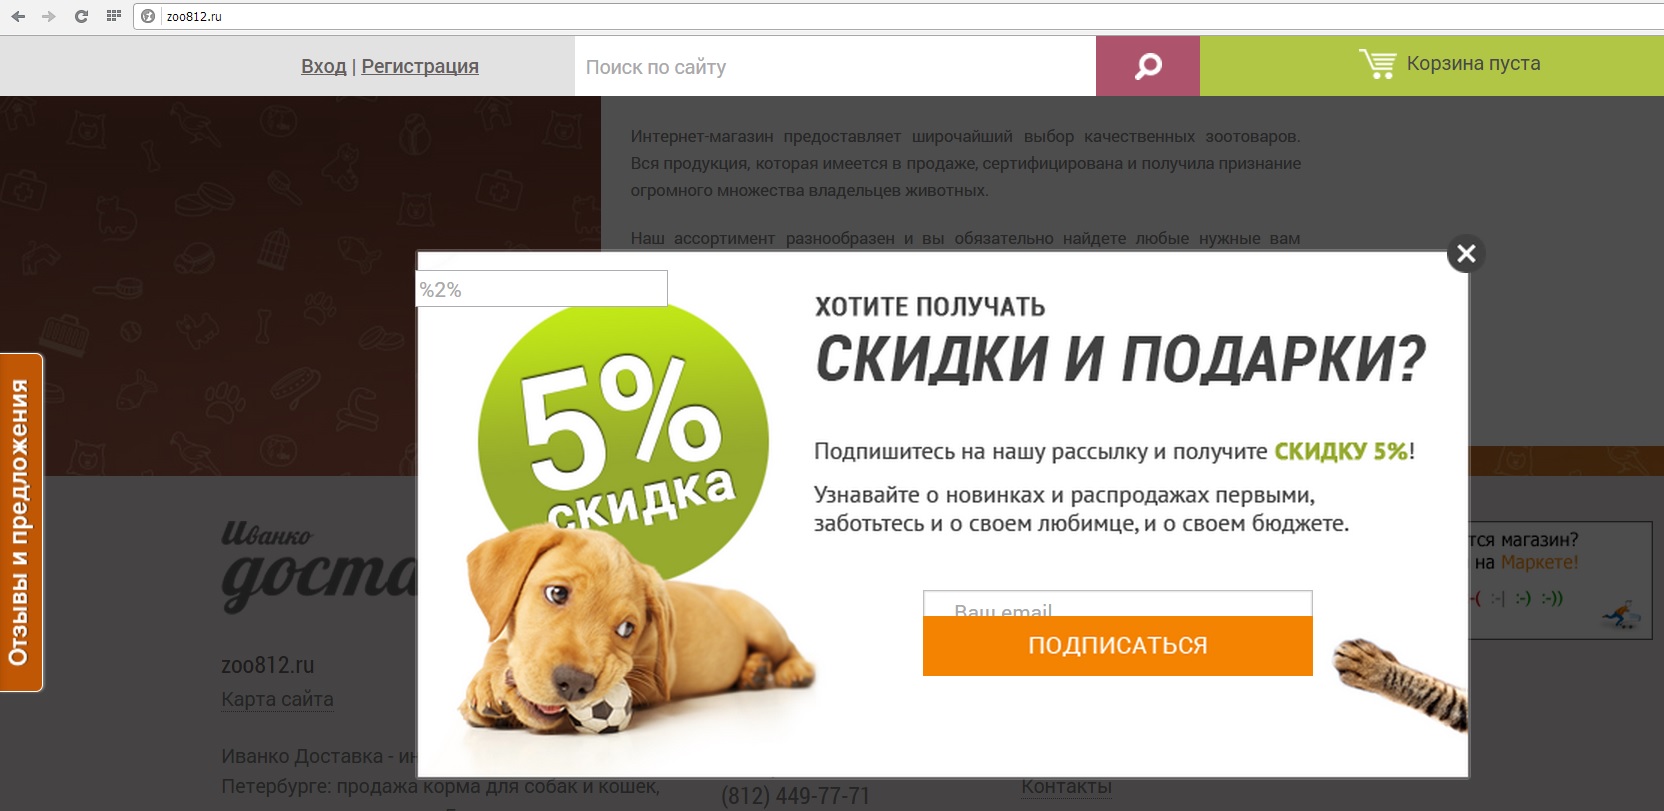Open the Контакты link
Screen dimensions: 1664x811
point(1066,787)
